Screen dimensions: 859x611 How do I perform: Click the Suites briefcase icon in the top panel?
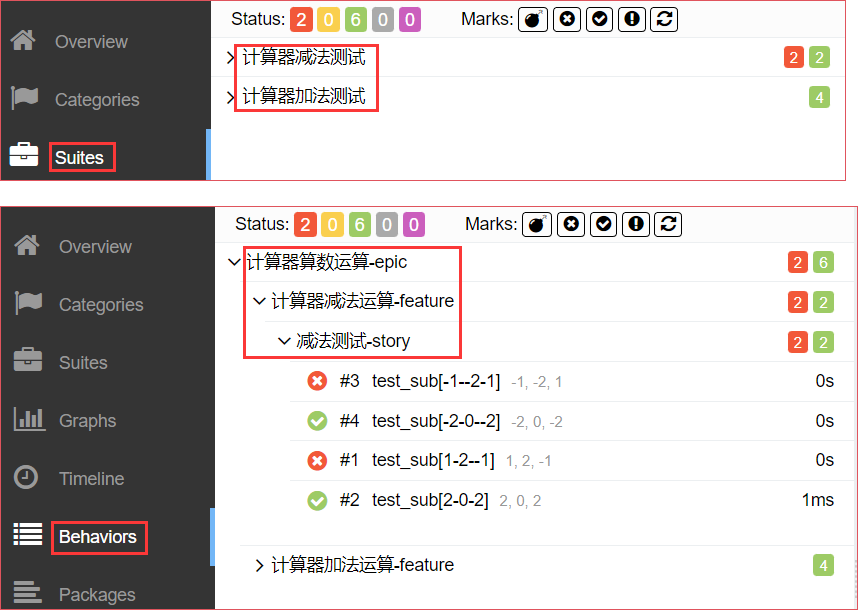(24, 155)
